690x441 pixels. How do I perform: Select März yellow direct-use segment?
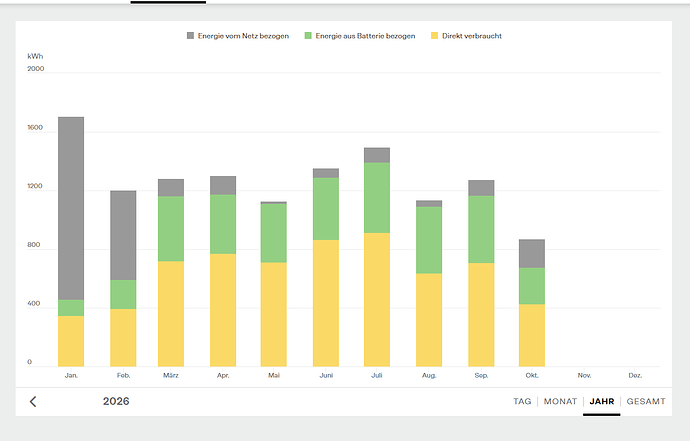171,314
